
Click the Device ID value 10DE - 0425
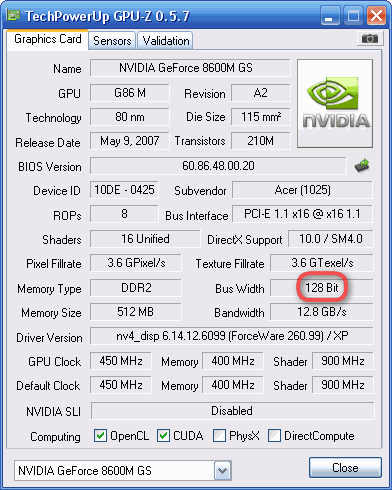(124, 190)
